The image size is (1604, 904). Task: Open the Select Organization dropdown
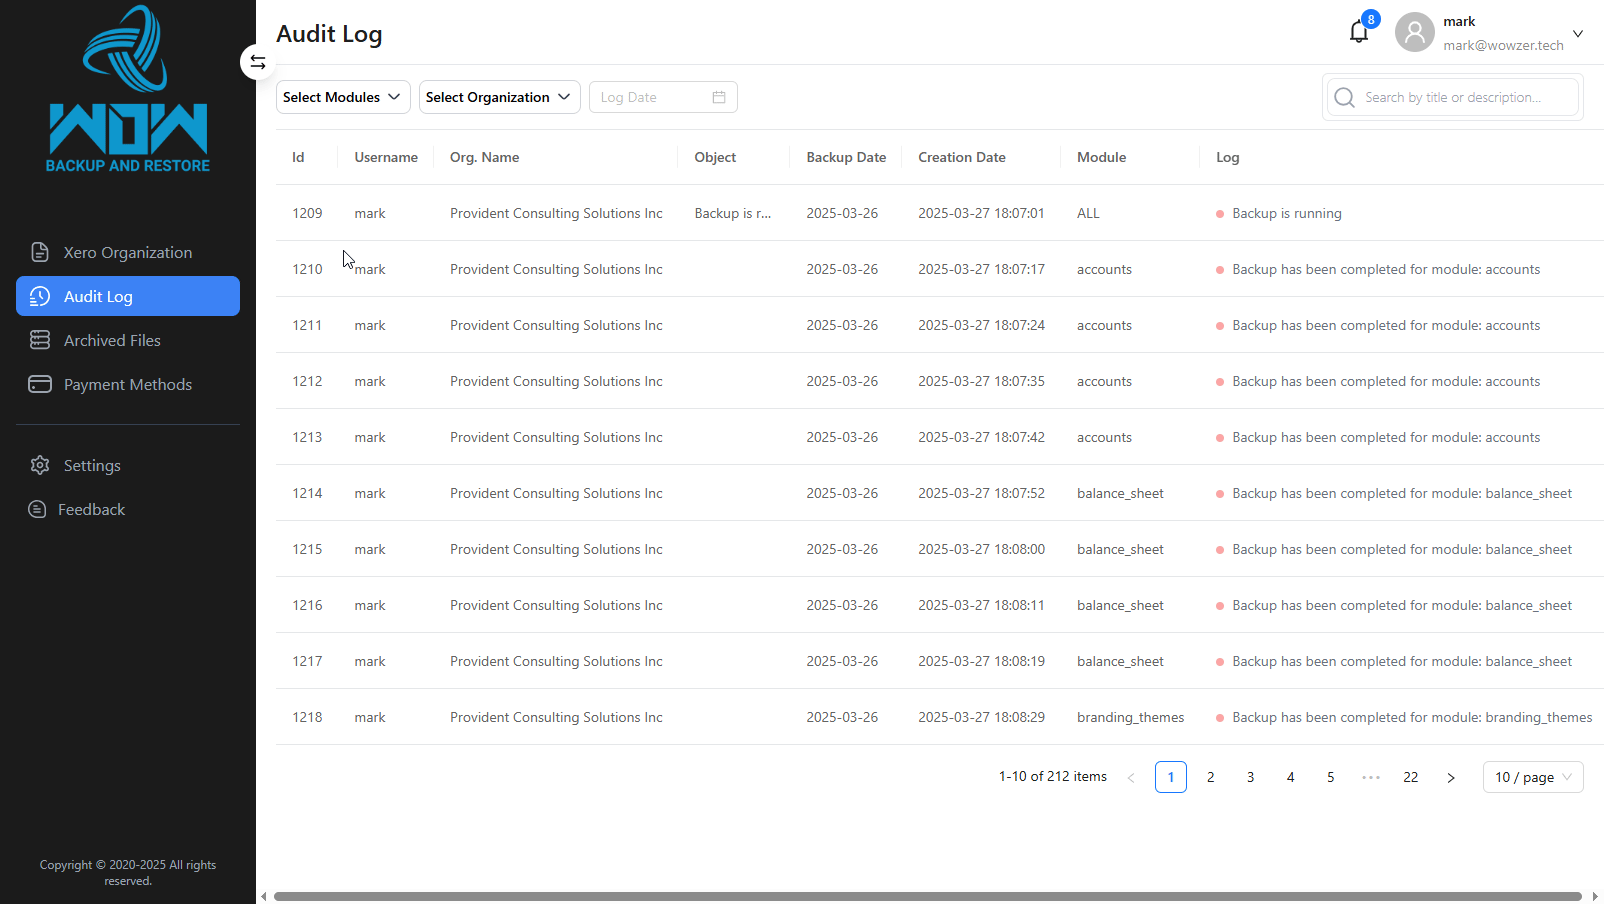(499, 97)
